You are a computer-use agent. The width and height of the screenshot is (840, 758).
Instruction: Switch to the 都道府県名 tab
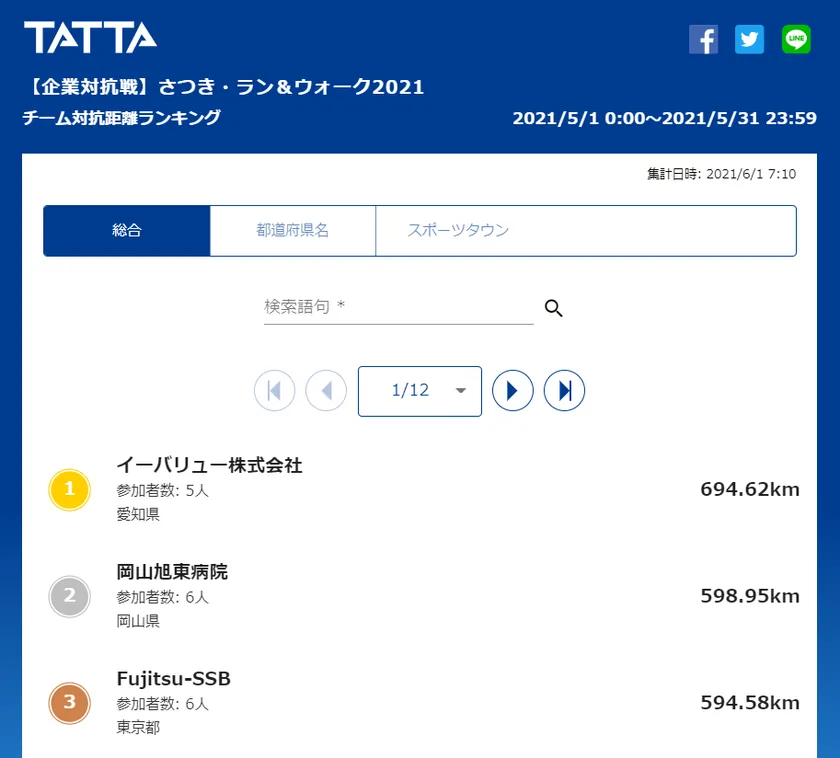click(293, 231)
